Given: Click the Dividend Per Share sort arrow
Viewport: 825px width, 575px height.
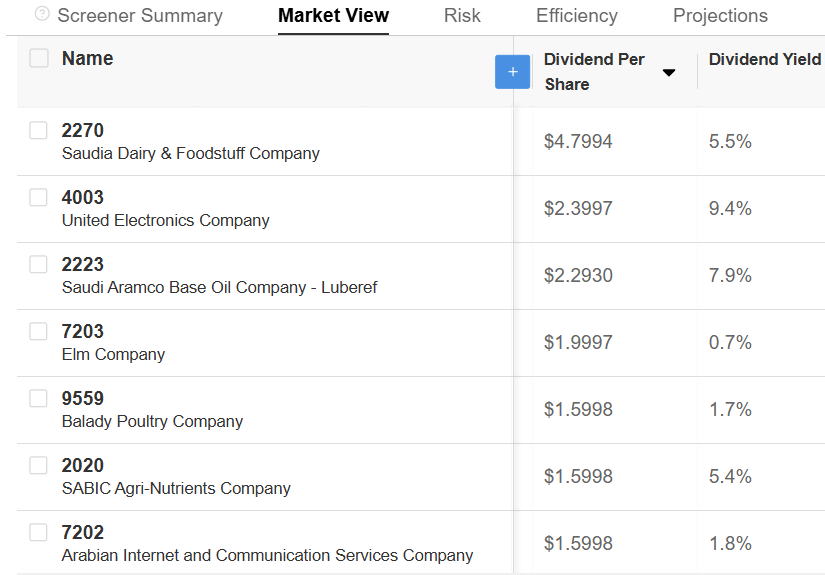Looking at the screenshot, I should [669, 73].
